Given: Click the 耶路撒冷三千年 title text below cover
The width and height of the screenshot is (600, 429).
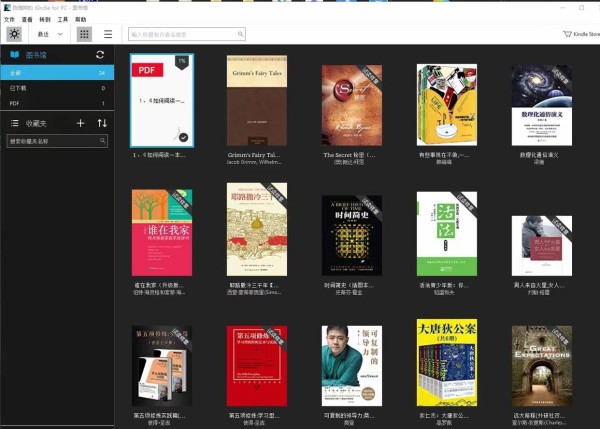Looking at the screenshot, I should point(254,285).
